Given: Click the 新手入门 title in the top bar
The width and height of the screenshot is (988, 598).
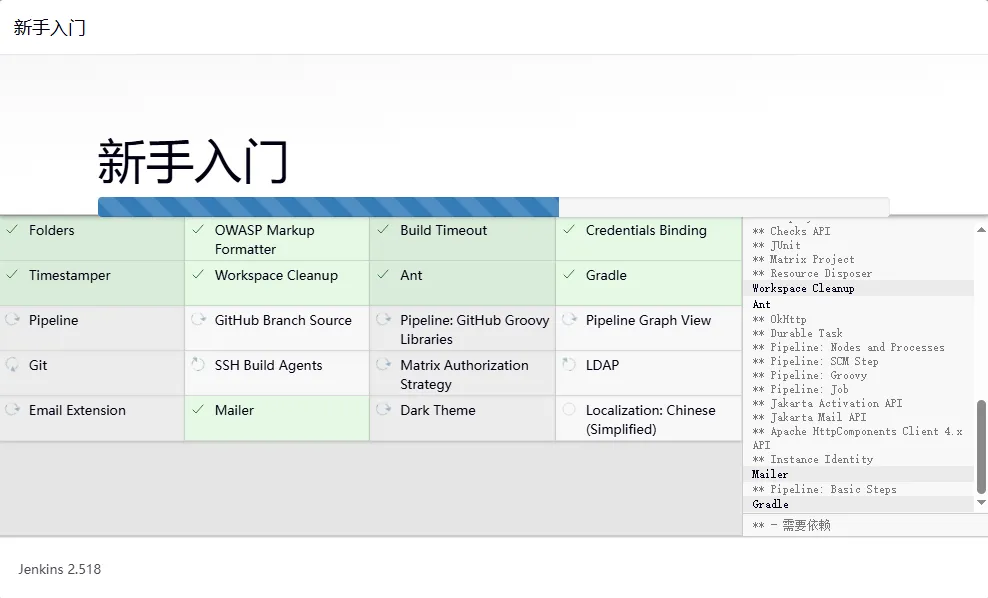Looking at the screenshot, I should 50,28.
